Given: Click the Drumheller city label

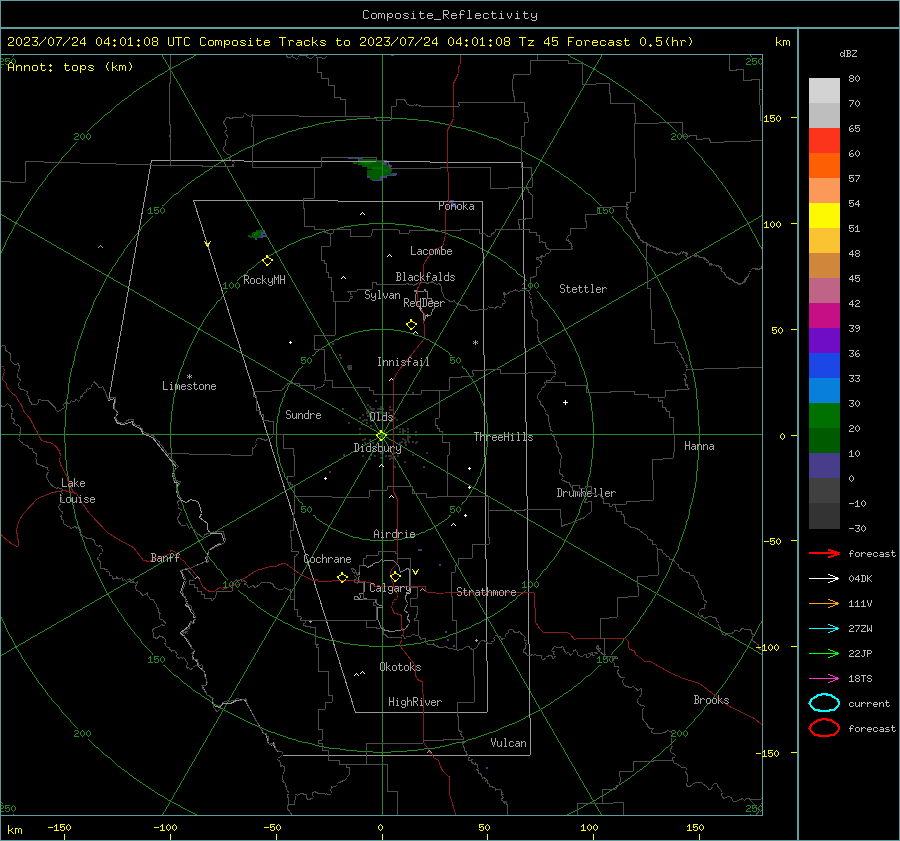Looking at the screenshot, I should [x=586, y=493].
